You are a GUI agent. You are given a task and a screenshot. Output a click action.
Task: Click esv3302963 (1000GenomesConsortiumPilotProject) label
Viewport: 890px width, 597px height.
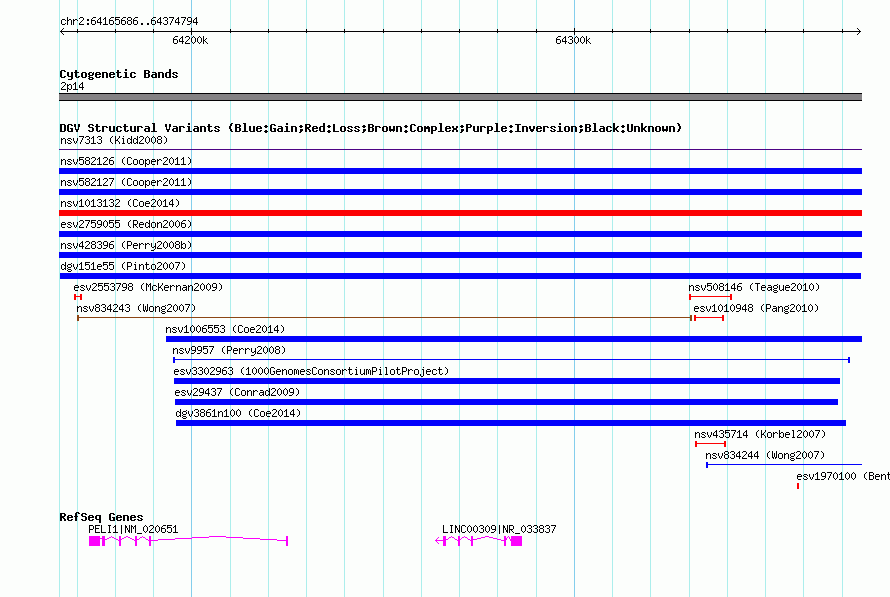(311, 371)
